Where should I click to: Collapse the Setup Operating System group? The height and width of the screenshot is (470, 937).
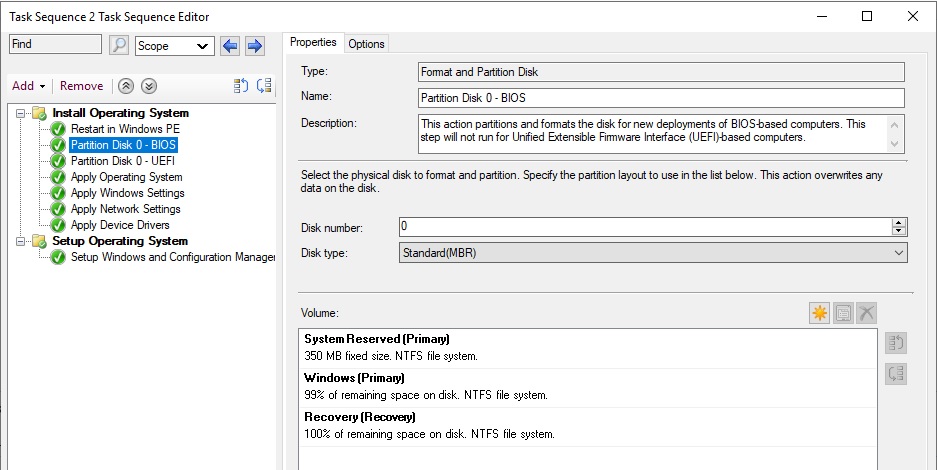[22, 241]
